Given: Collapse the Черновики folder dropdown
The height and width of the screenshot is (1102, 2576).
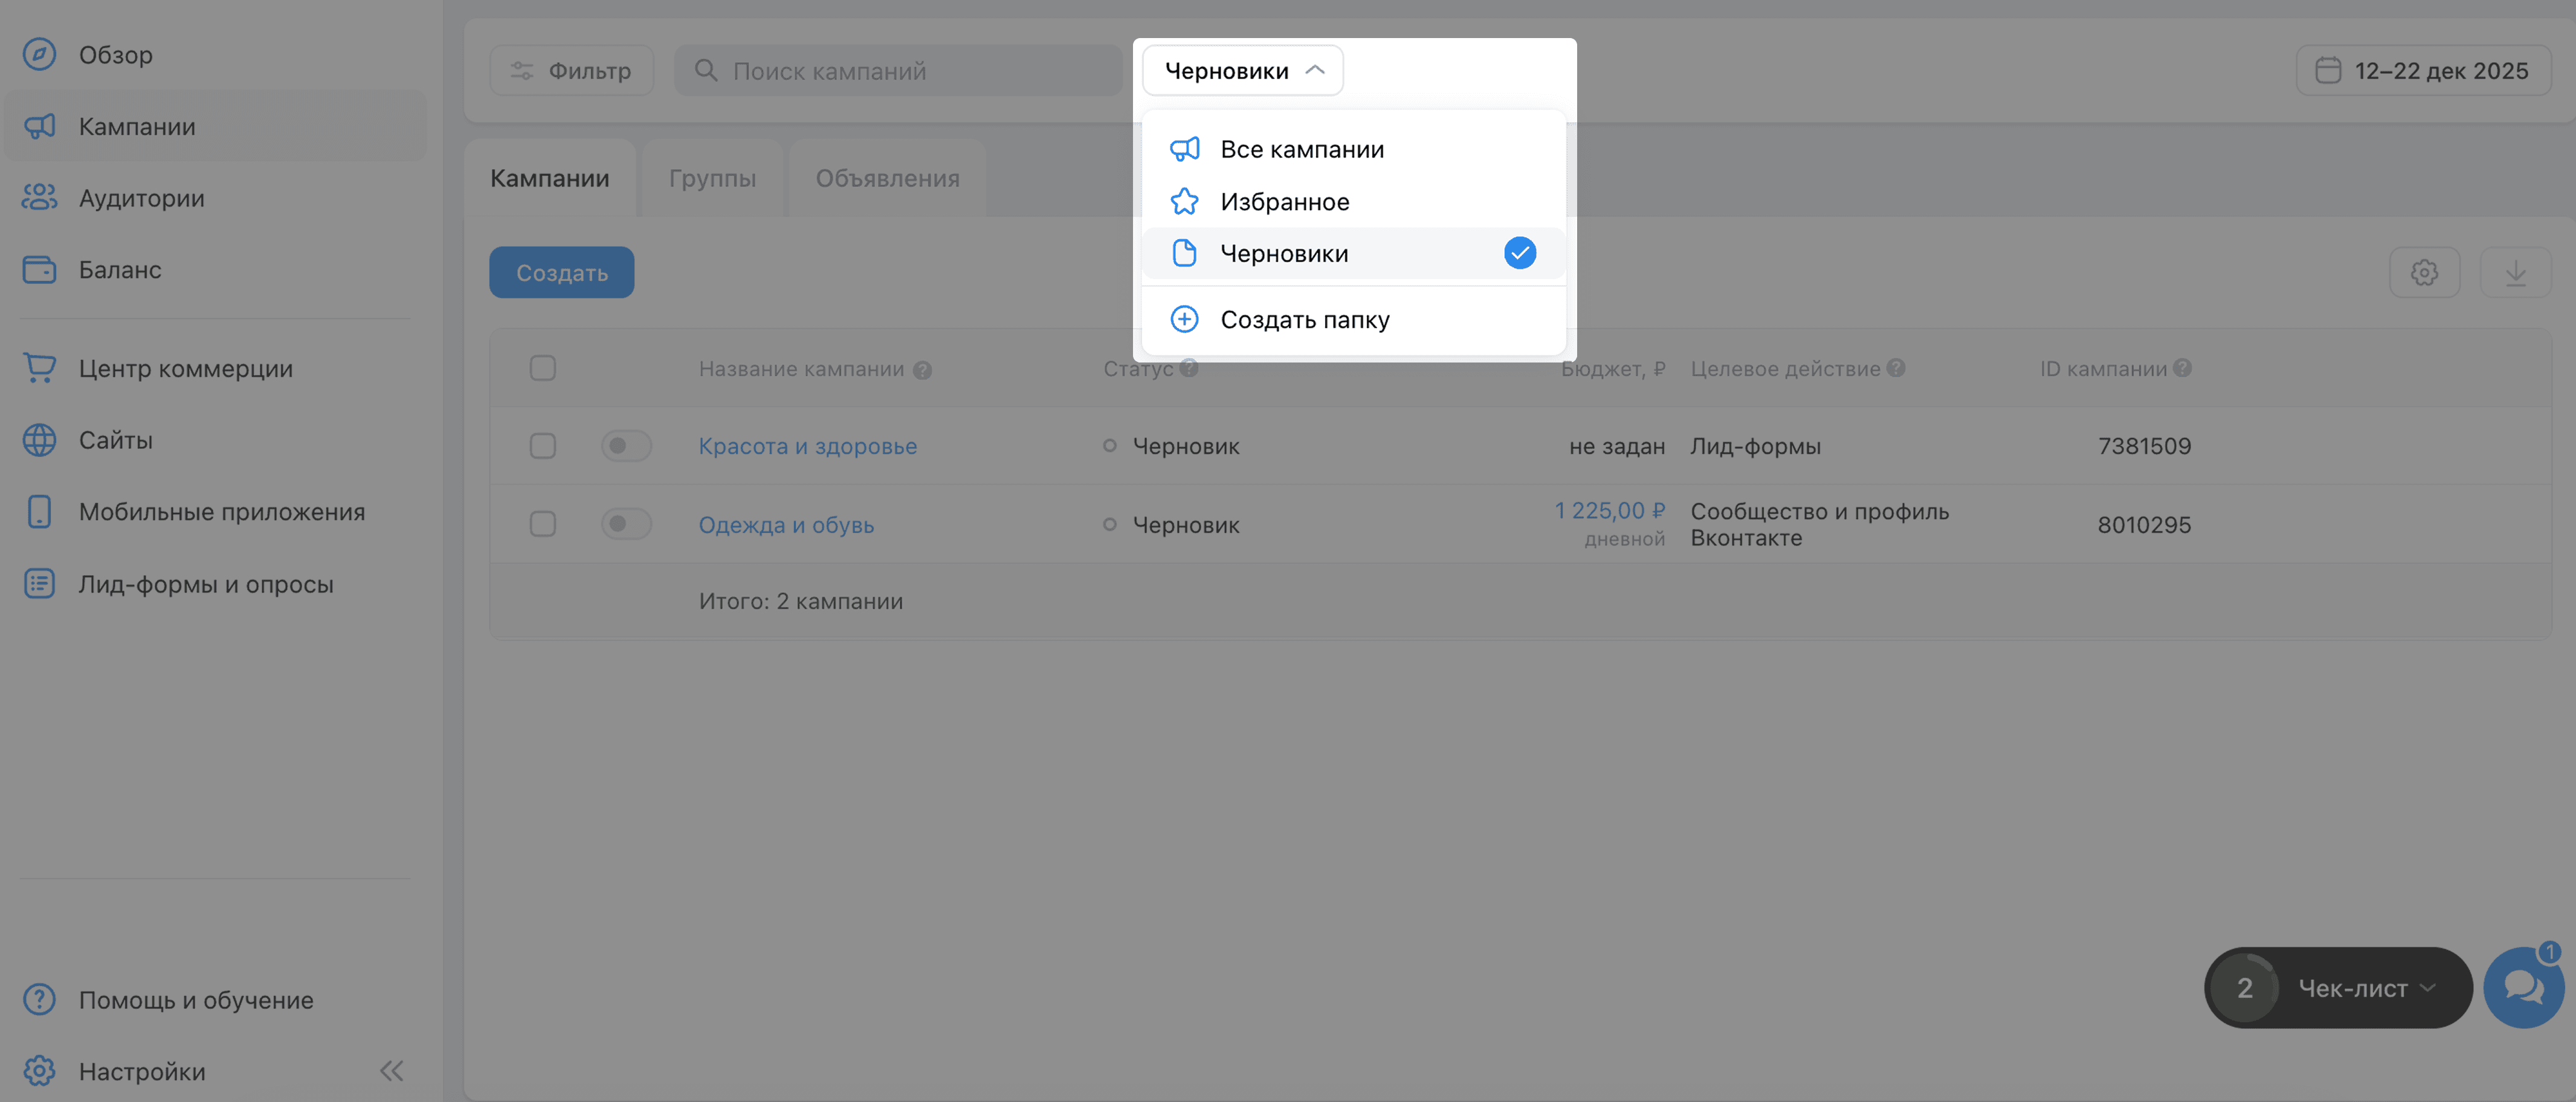Looking at the screenshot, I should pos(1242,70).
